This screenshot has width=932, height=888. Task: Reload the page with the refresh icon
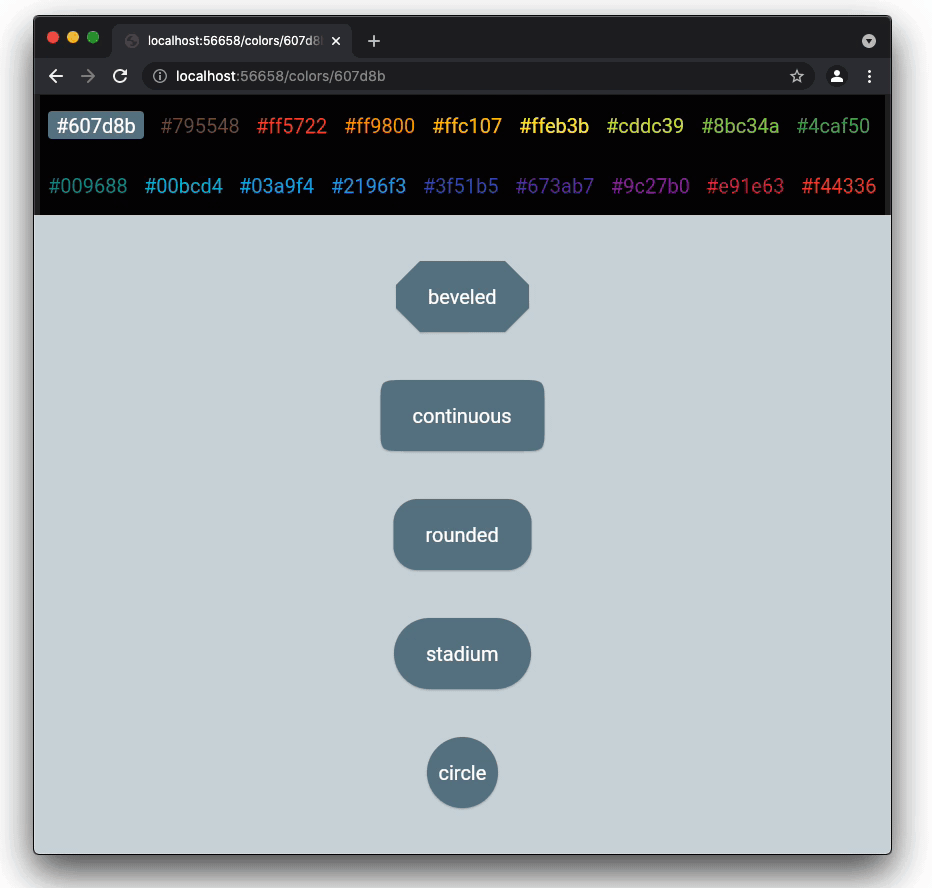click(x=120, y=76)
